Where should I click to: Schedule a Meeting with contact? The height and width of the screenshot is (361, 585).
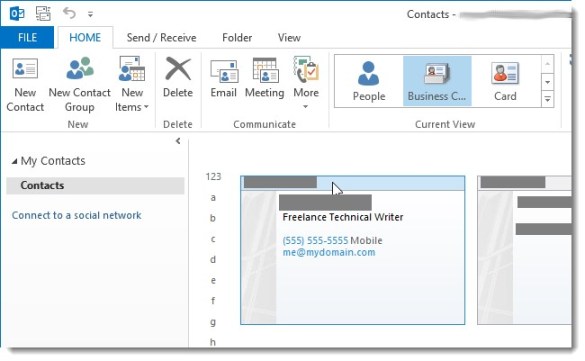pos(265,78)
